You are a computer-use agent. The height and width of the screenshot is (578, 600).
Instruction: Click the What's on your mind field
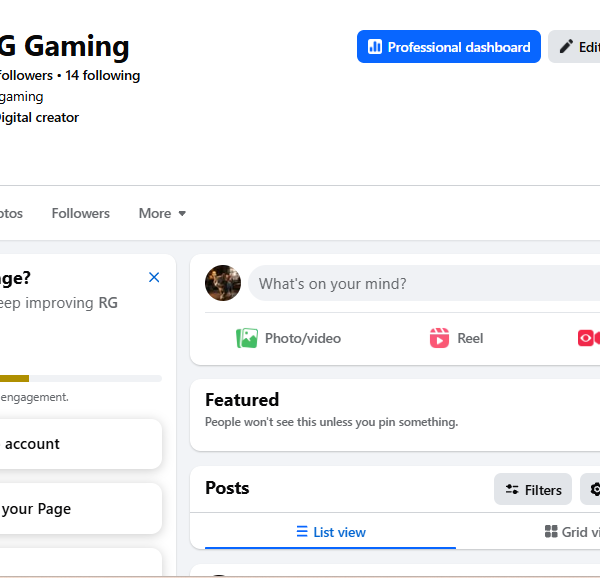(424, 283)
